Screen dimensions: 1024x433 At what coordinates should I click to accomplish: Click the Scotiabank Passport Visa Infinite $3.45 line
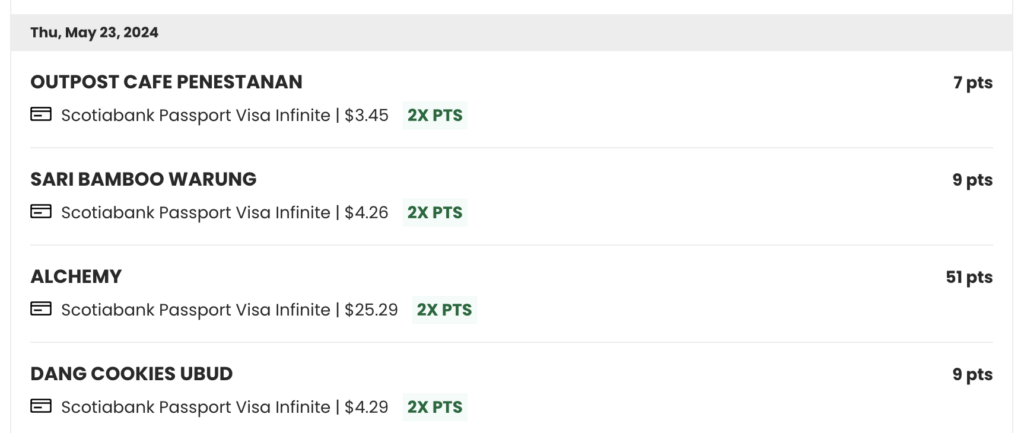224,115
